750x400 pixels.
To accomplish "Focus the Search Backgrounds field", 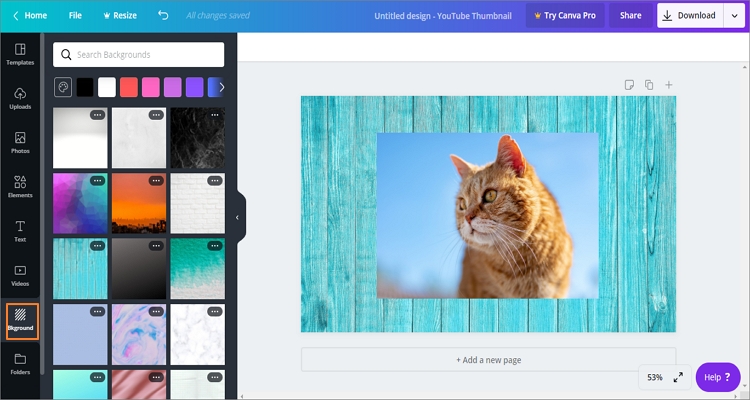I will click(139, 55).
